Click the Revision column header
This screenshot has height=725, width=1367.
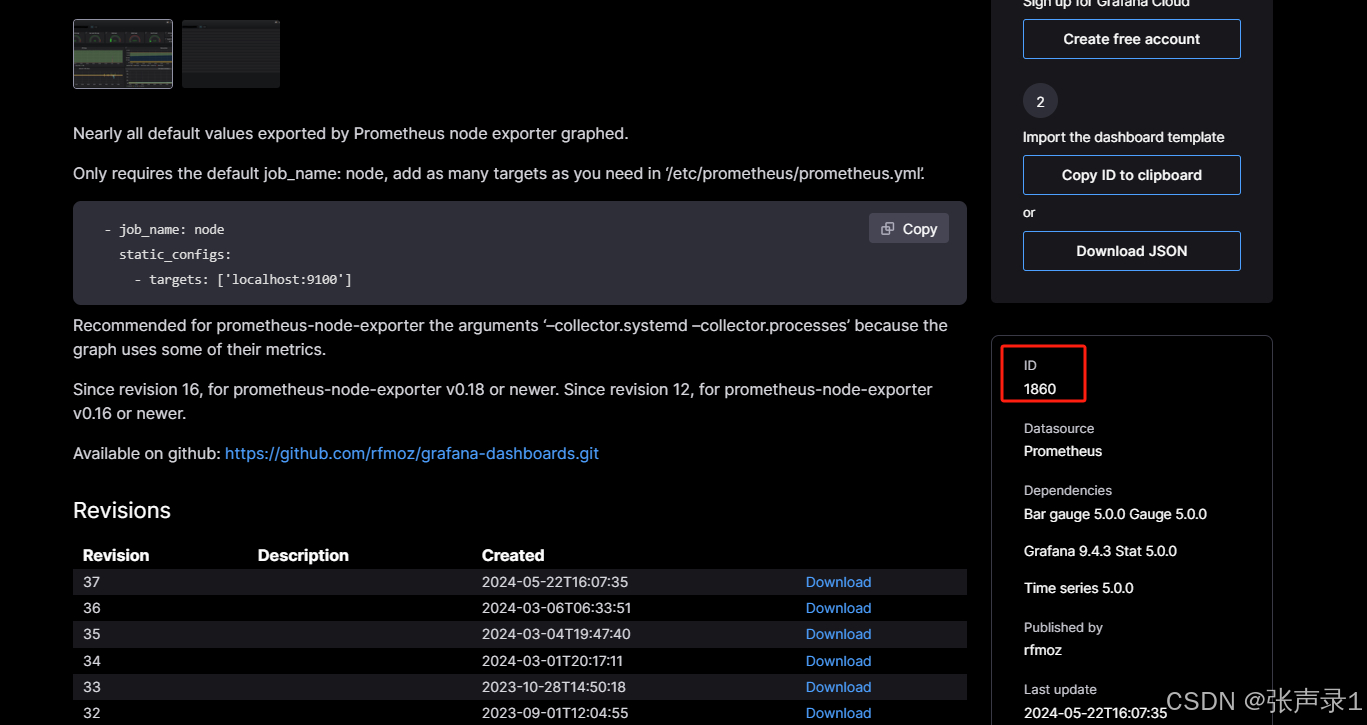pos(116,555)
